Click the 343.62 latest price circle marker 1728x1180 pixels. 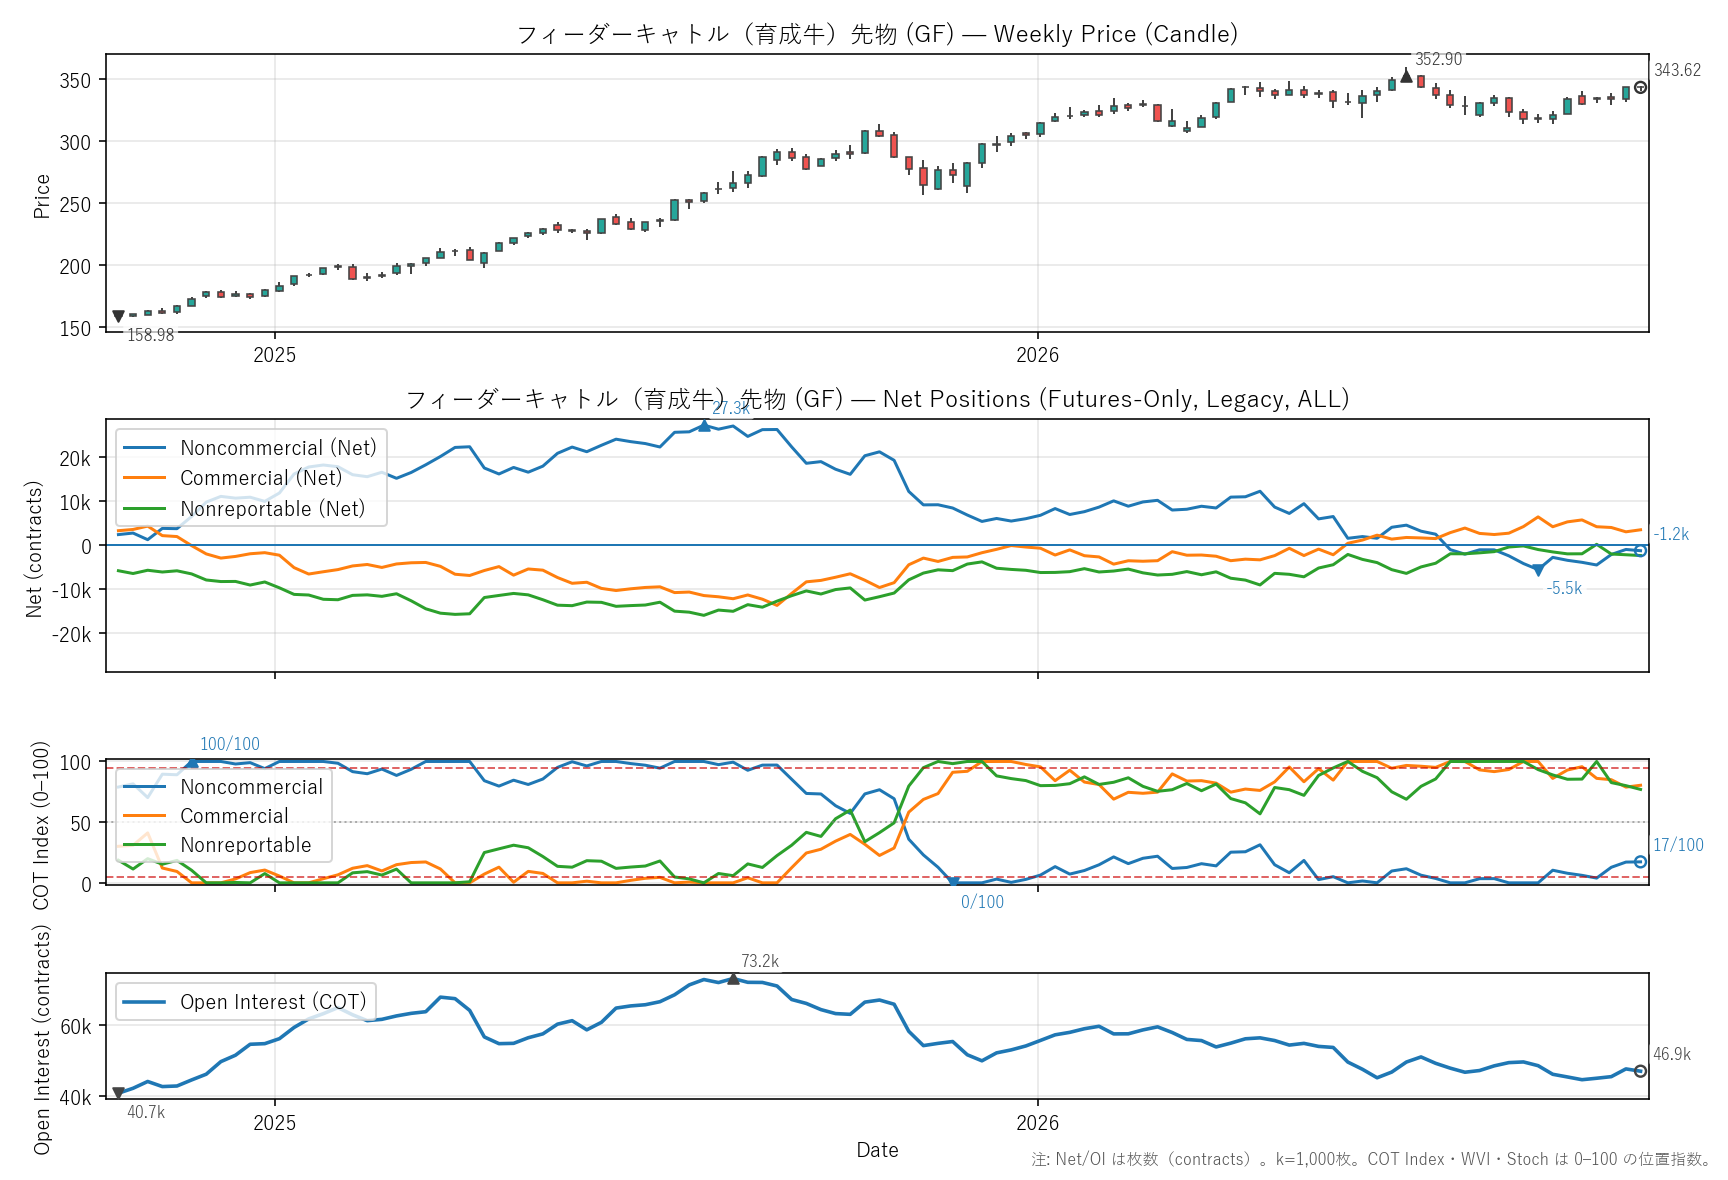tap(1640, 87)
